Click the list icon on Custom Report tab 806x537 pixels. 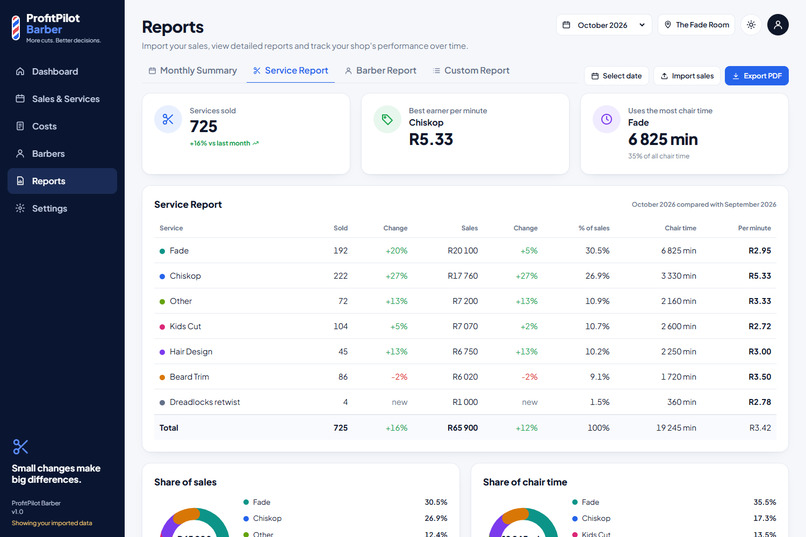[x=436, y=70]
